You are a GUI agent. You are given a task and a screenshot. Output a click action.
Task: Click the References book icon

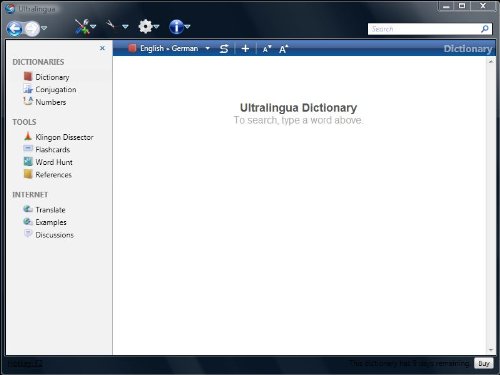[x=28, y=174]
